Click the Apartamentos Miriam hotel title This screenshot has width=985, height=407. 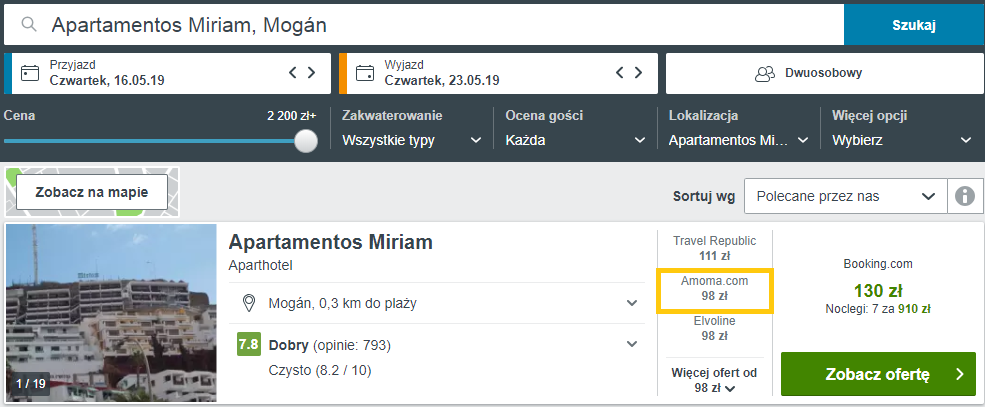(330, 242)
